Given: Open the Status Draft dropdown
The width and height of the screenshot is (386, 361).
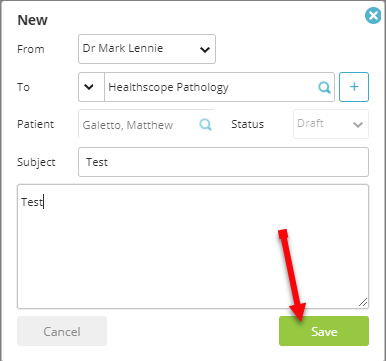Looking at the screenshot, I should [x=331, y=124].
